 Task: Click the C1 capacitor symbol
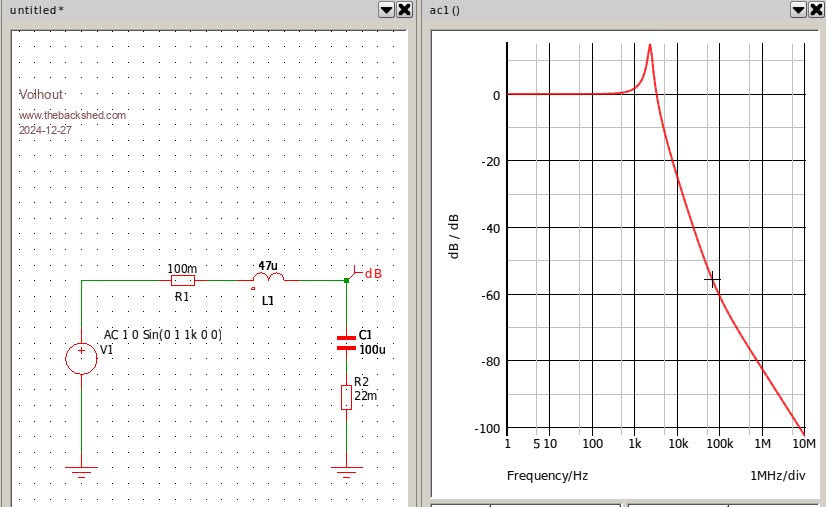point(346,342)
